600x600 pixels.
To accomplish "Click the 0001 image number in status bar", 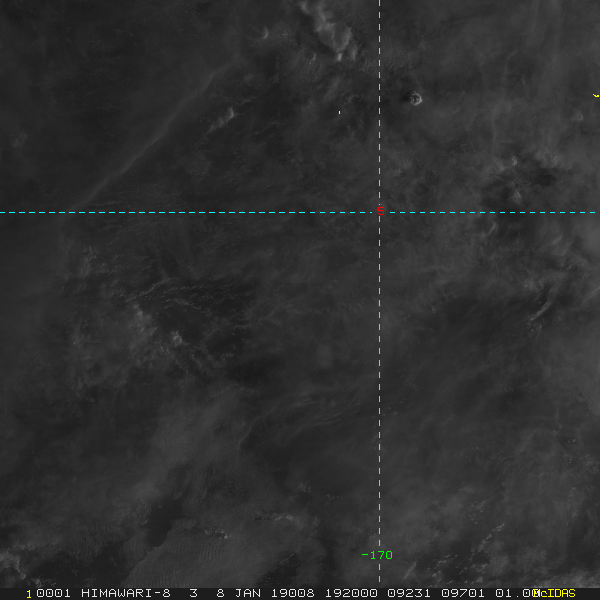I will pyautogui.click(x=53, y=593).
